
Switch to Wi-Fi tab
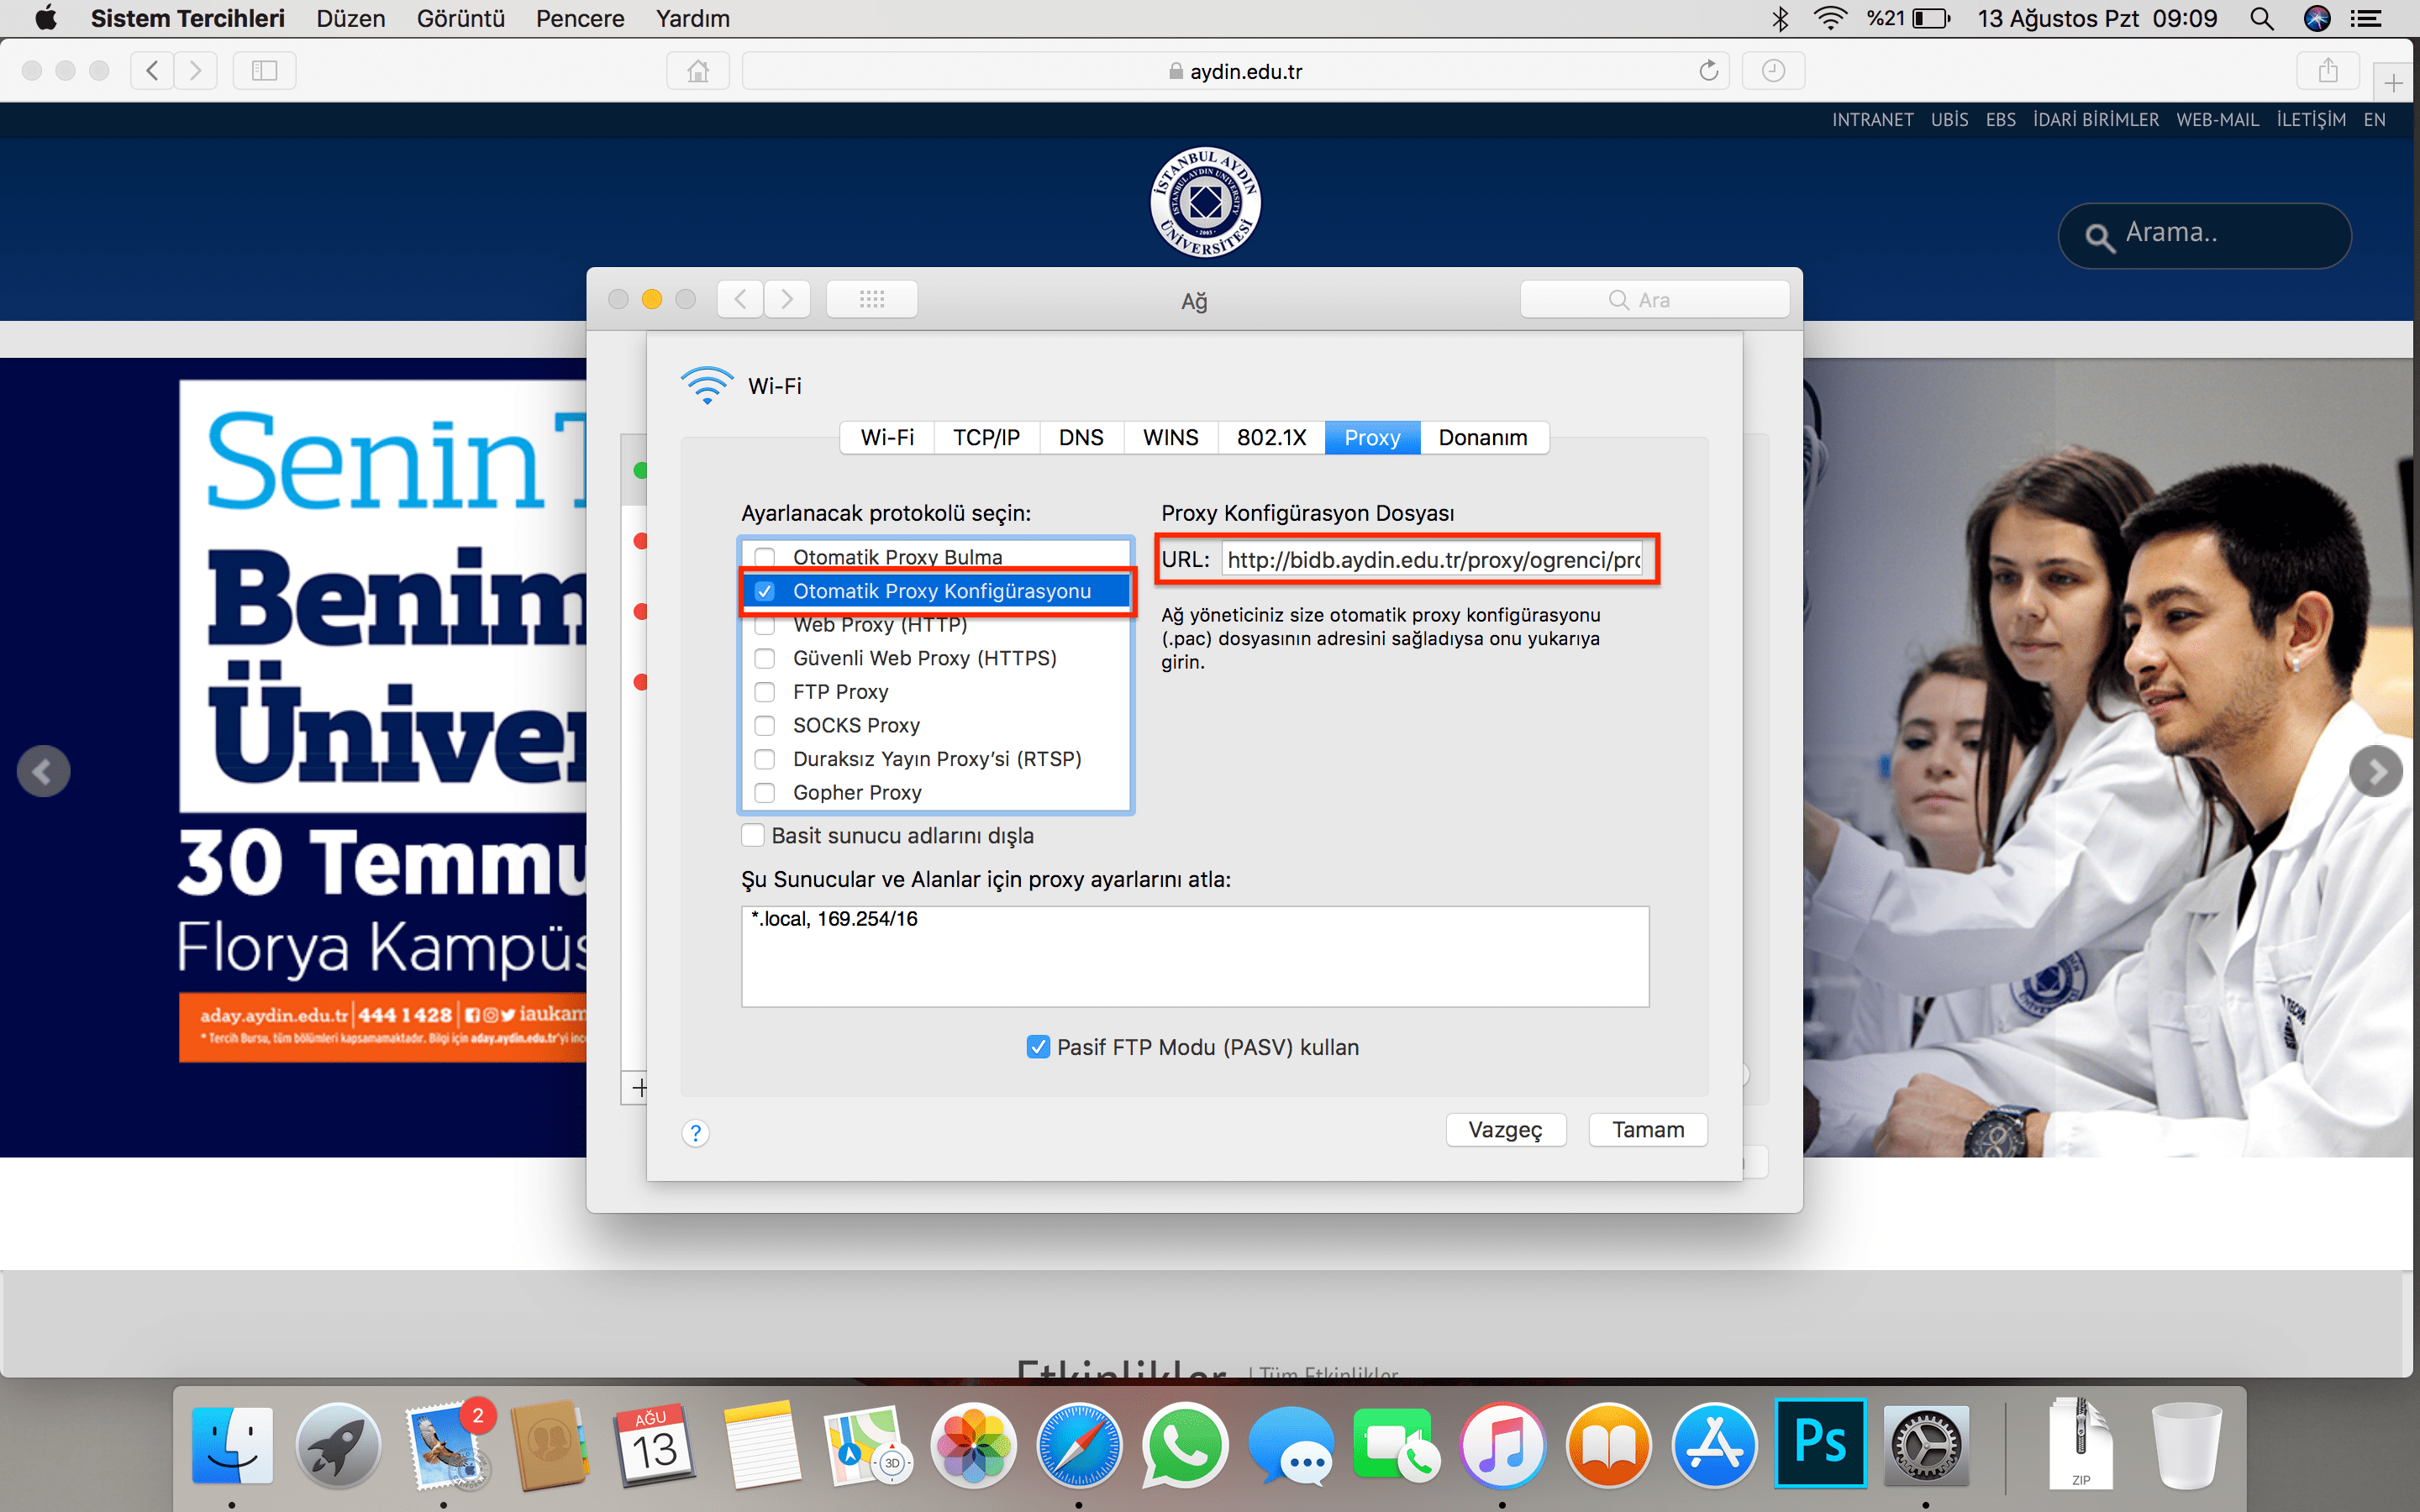(x=887, y=438)
